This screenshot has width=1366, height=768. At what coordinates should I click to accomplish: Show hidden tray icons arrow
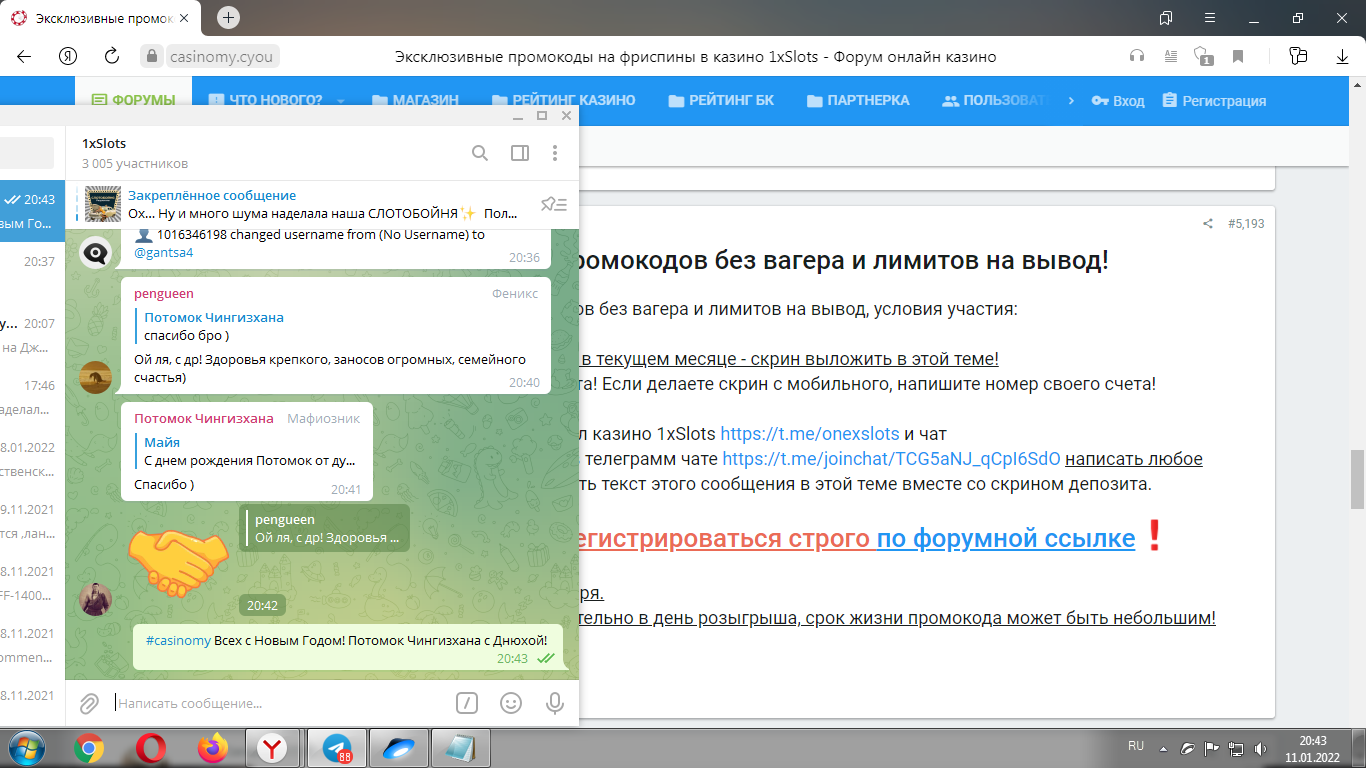1163,747
